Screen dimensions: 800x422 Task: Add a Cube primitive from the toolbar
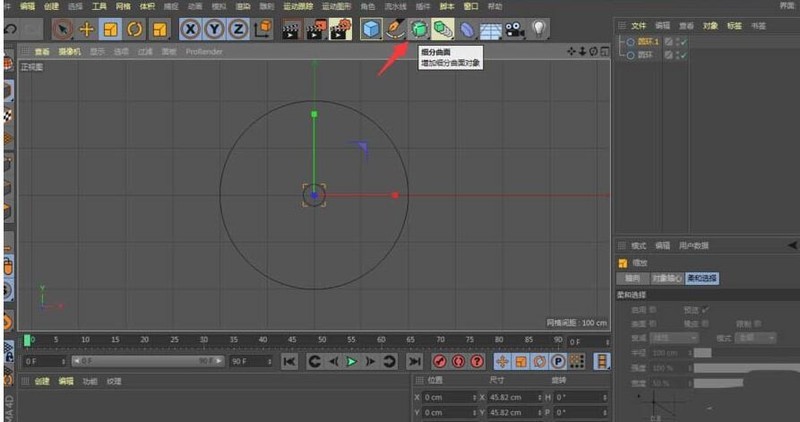(371, 29)
